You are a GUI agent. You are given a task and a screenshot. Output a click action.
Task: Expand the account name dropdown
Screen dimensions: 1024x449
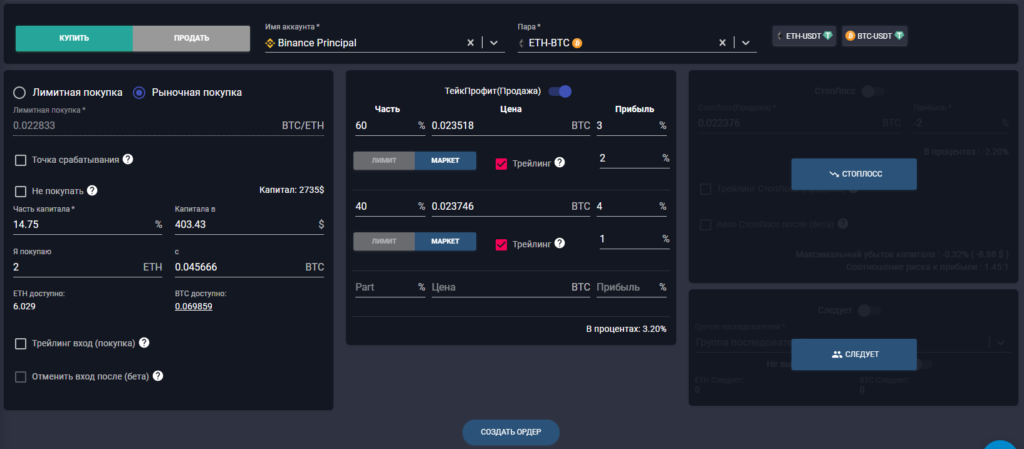pos(494,43)
